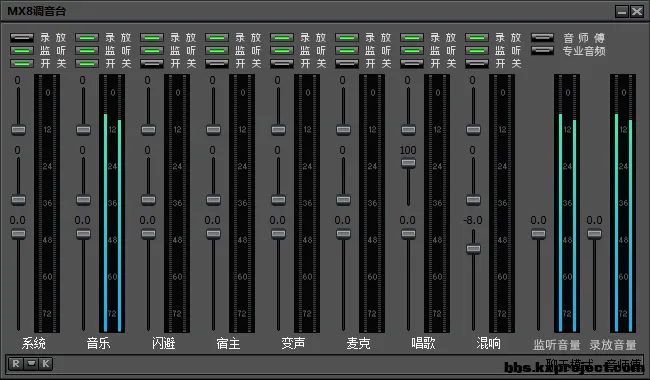Toggle 录放 for the 变声 channel

pos(282,38)
